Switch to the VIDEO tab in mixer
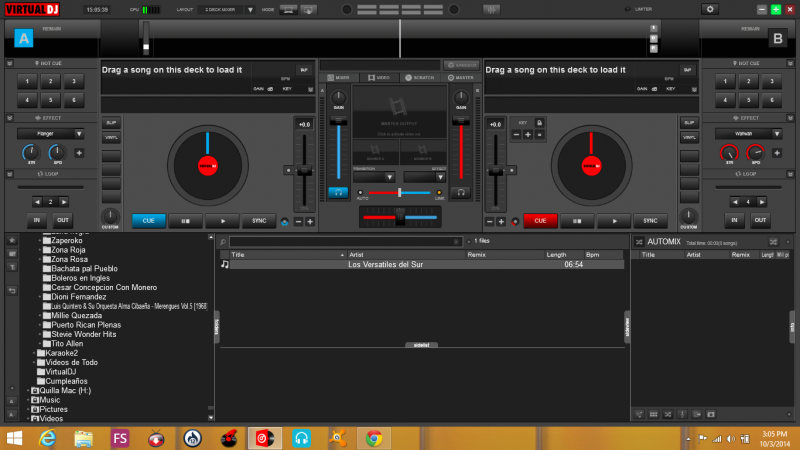 pyautogui.click(x=379, y=77)
